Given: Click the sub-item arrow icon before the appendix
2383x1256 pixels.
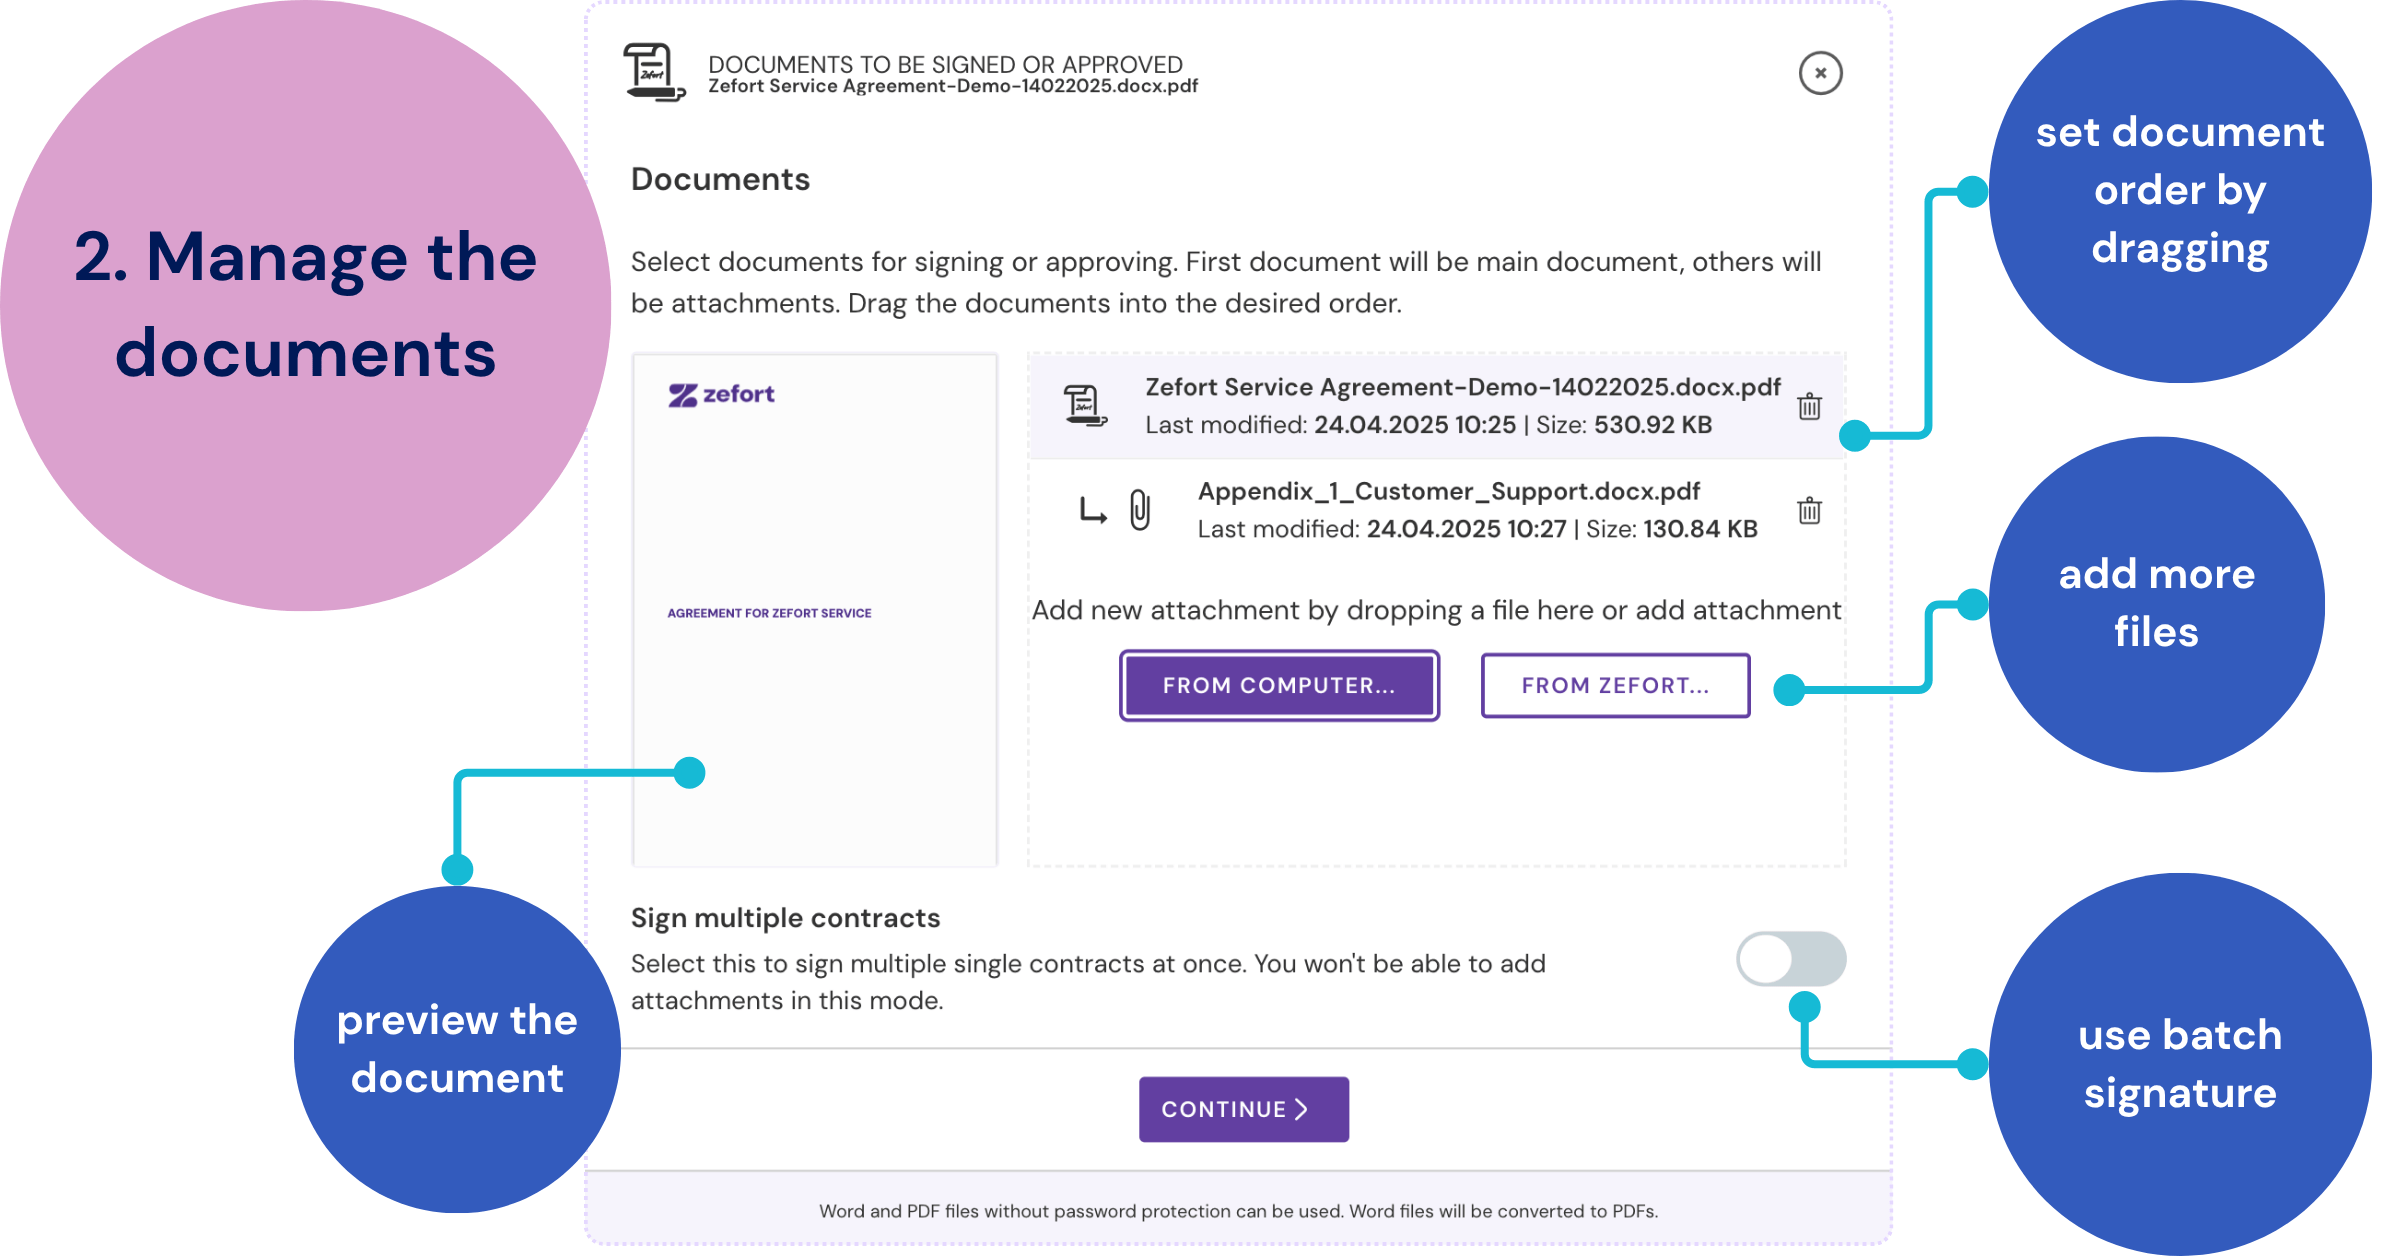Looking at the screenshot, I should (1092, 510).
